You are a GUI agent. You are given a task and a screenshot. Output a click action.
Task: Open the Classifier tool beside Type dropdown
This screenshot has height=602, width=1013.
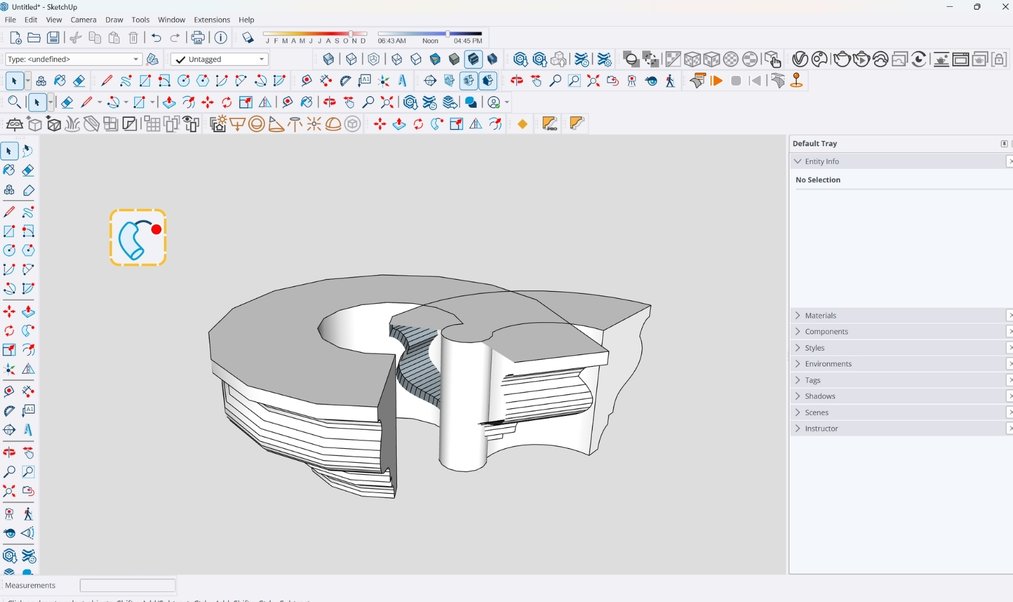pyautogui.click(x=152, y=59)
